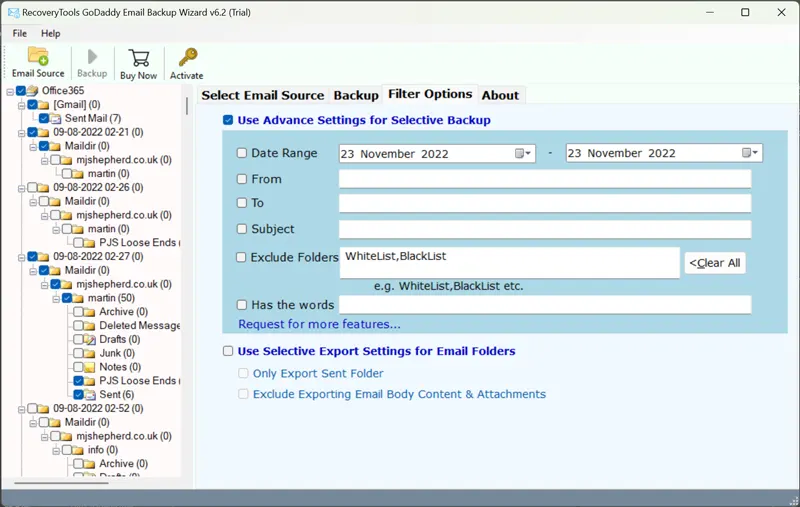Switch to the Select Email Source tab
Viewport: 800px width, 507px height.
[262, 95]
